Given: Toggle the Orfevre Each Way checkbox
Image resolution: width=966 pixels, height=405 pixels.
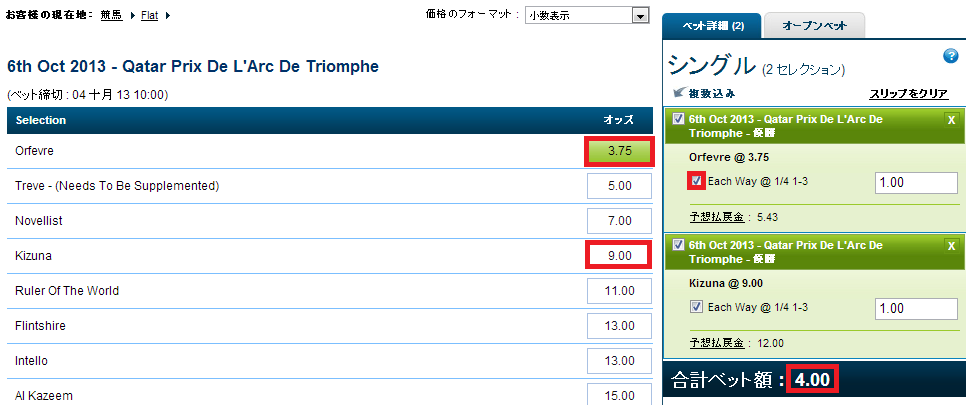Looking at the screenshot, I should (x=697, y=181).
